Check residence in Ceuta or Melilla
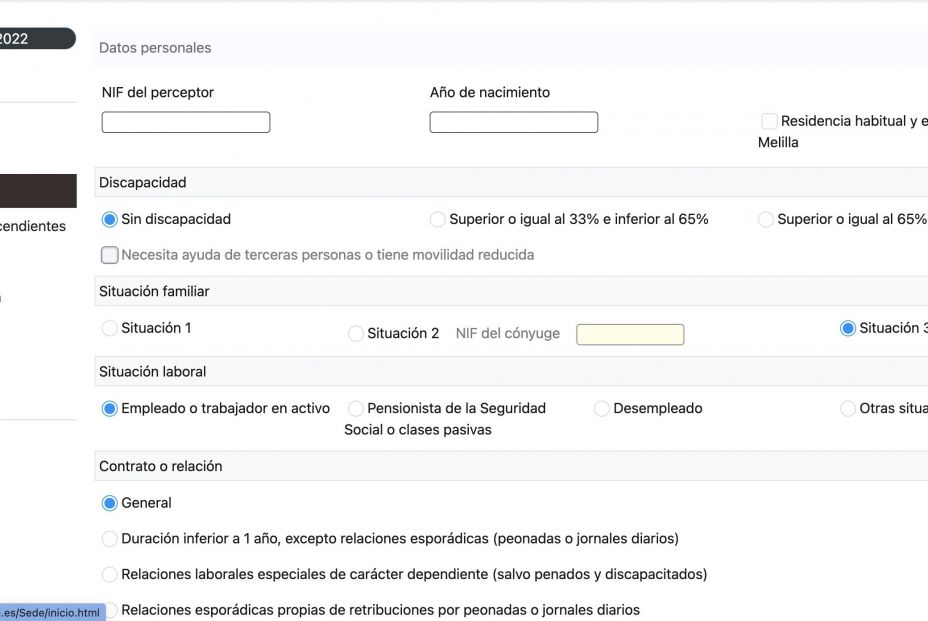928x621 pixels. [769, 121]
